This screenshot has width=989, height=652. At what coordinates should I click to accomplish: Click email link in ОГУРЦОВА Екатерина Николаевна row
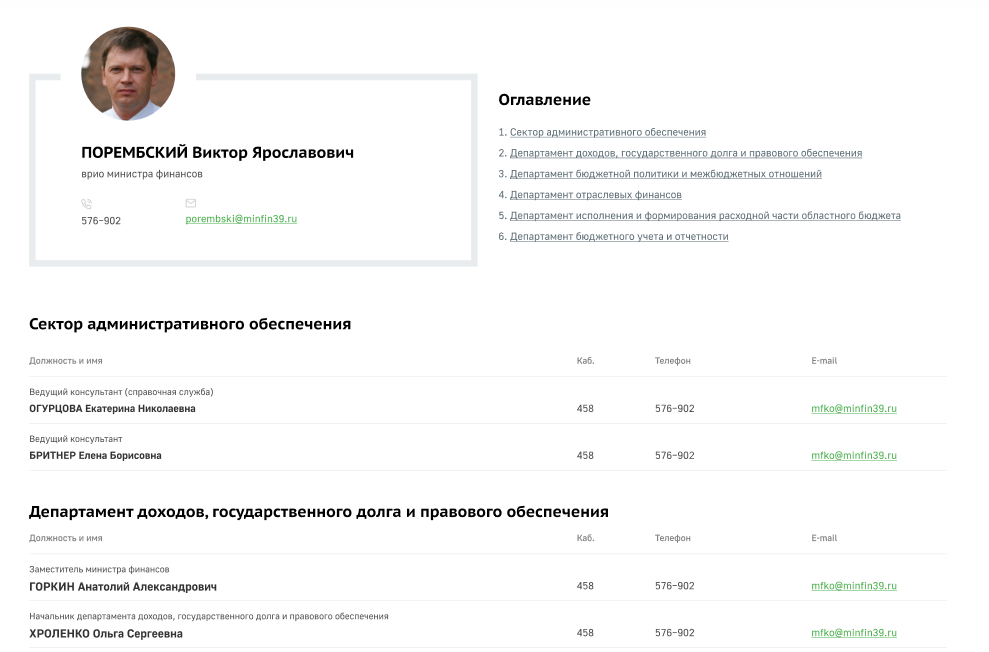(853, 408)
